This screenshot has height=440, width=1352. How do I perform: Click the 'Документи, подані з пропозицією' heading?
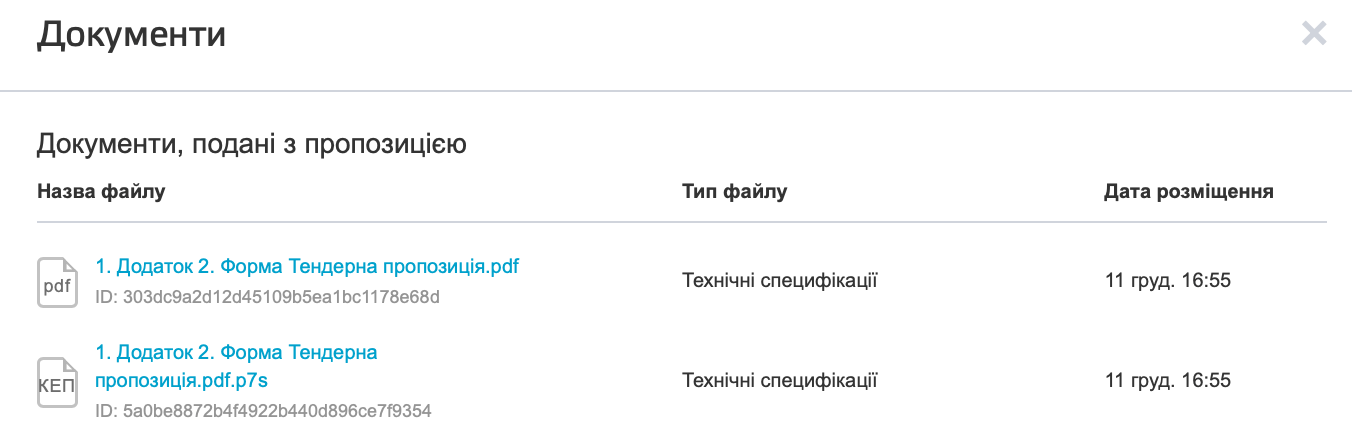pyautogui.click(x=252, y=145)
